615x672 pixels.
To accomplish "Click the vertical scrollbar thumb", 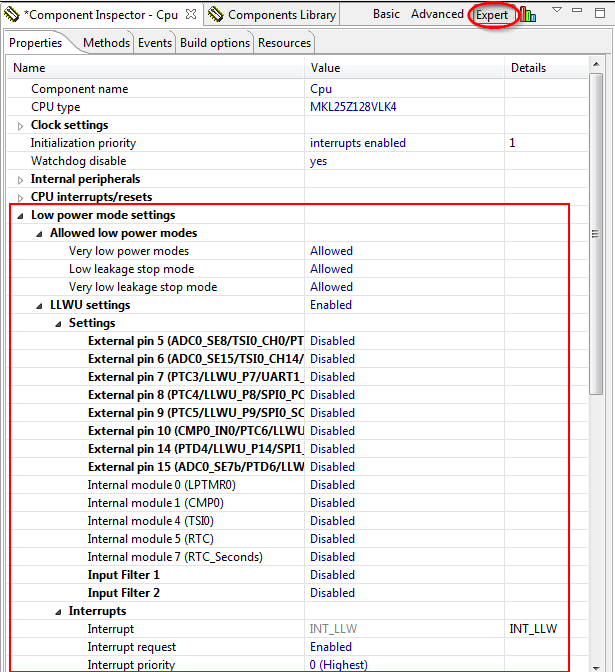I will pyautogui.click(x=596, y=234).
